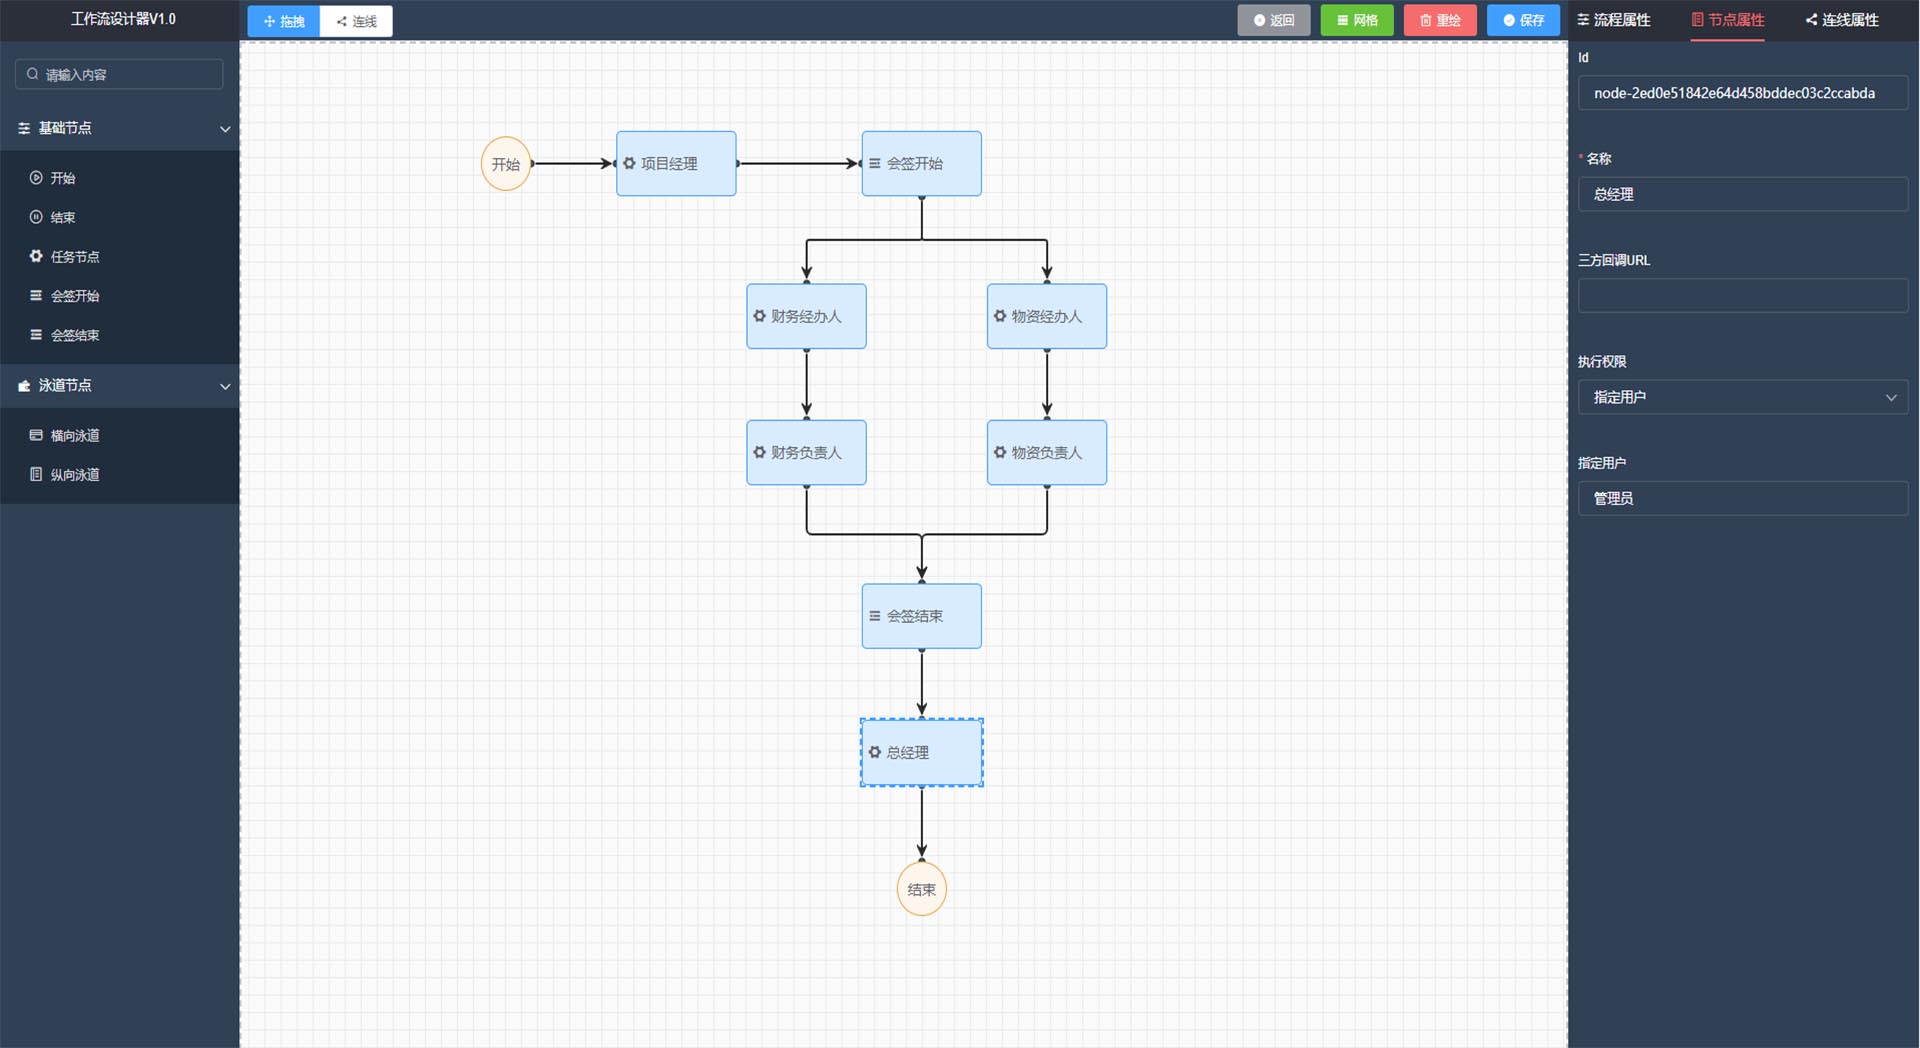1920x1048 pixels.
Task: Switch to the 流程属性 tab
Action: (1614, 20)
